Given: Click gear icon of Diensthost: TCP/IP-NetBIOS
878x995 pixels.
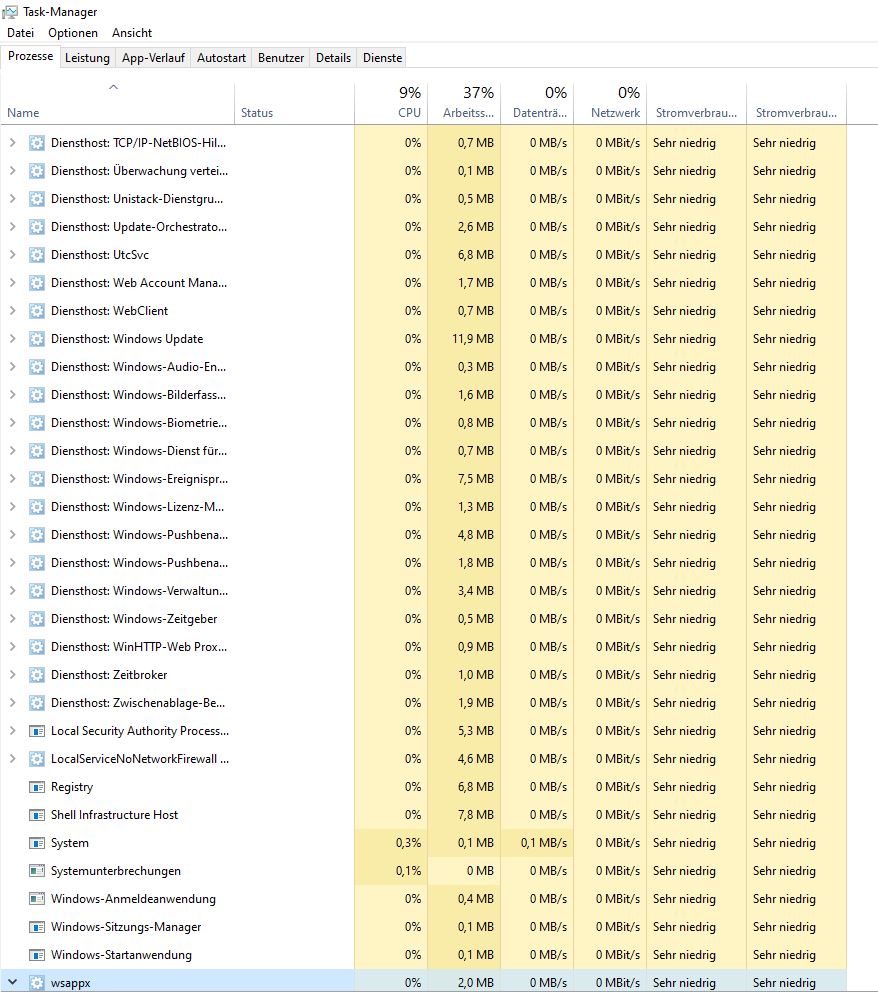Looking at the screenshot, I should pyautogui.click(x=37, y=143).
